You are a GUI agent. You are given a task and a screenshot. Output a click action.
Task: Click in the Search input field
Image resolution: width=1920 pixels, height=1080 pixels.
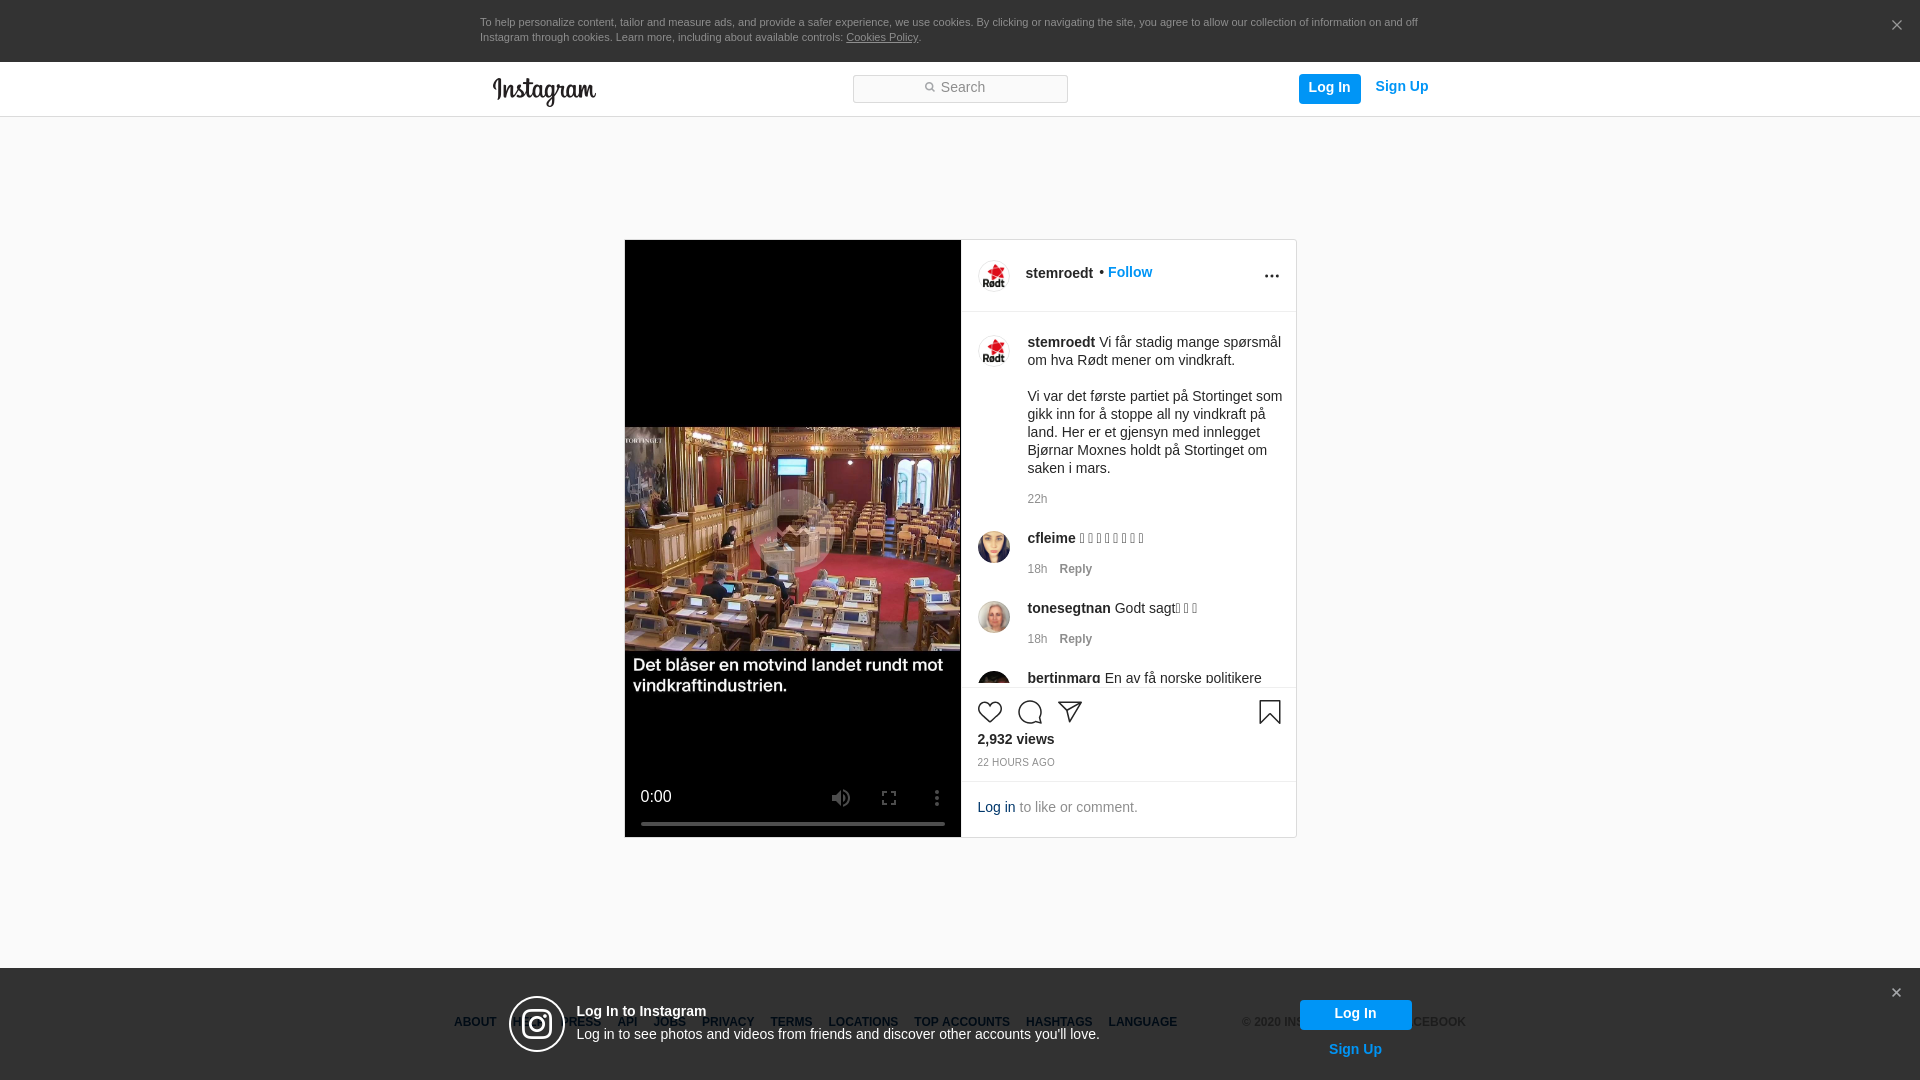[x=960, y=88]
